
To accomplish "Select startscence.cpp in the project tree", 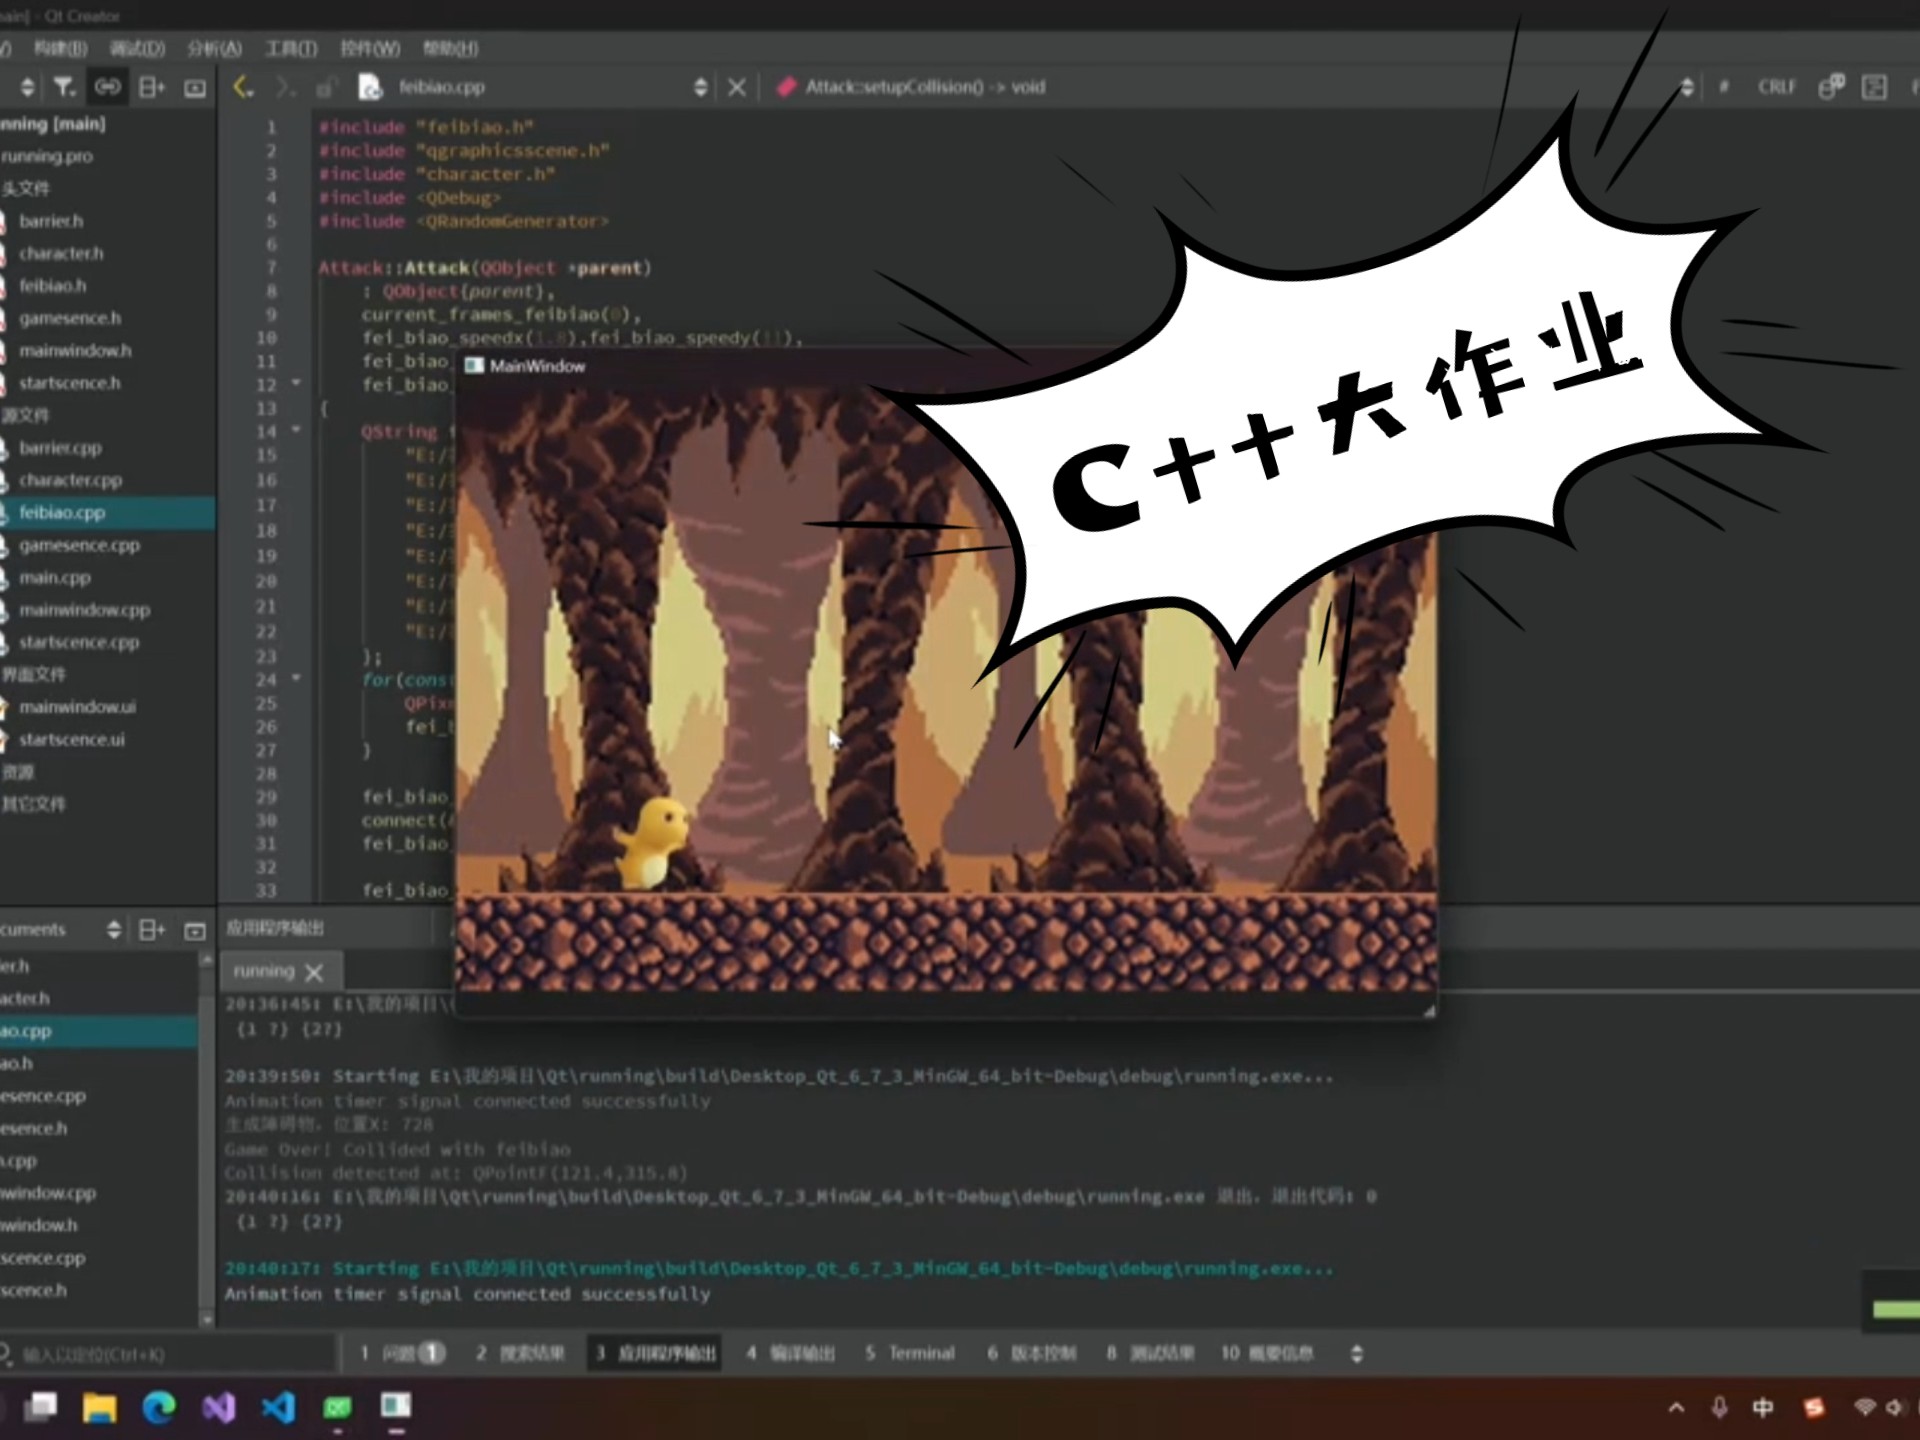I will tap(79, 642).
